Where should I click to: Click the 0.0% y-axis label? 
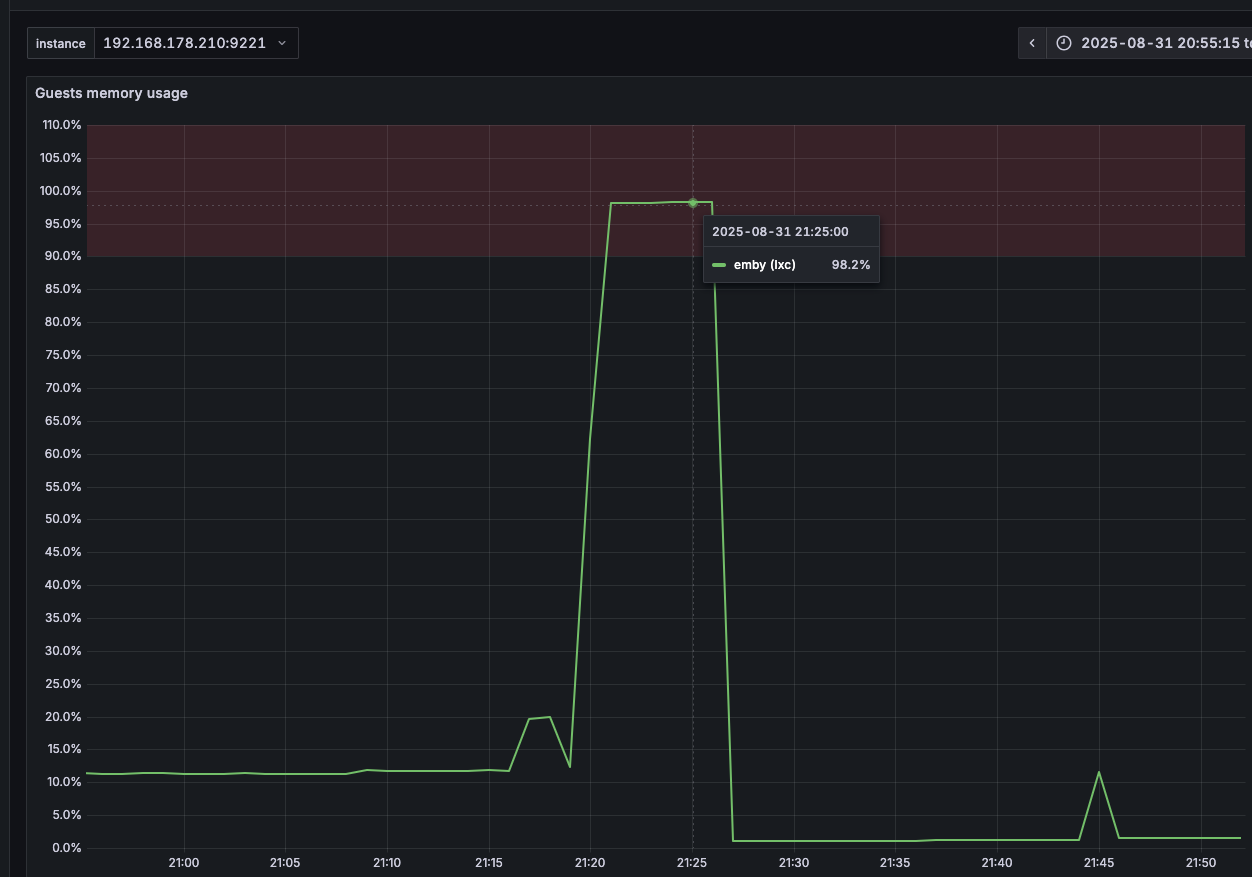coord(65,847)
